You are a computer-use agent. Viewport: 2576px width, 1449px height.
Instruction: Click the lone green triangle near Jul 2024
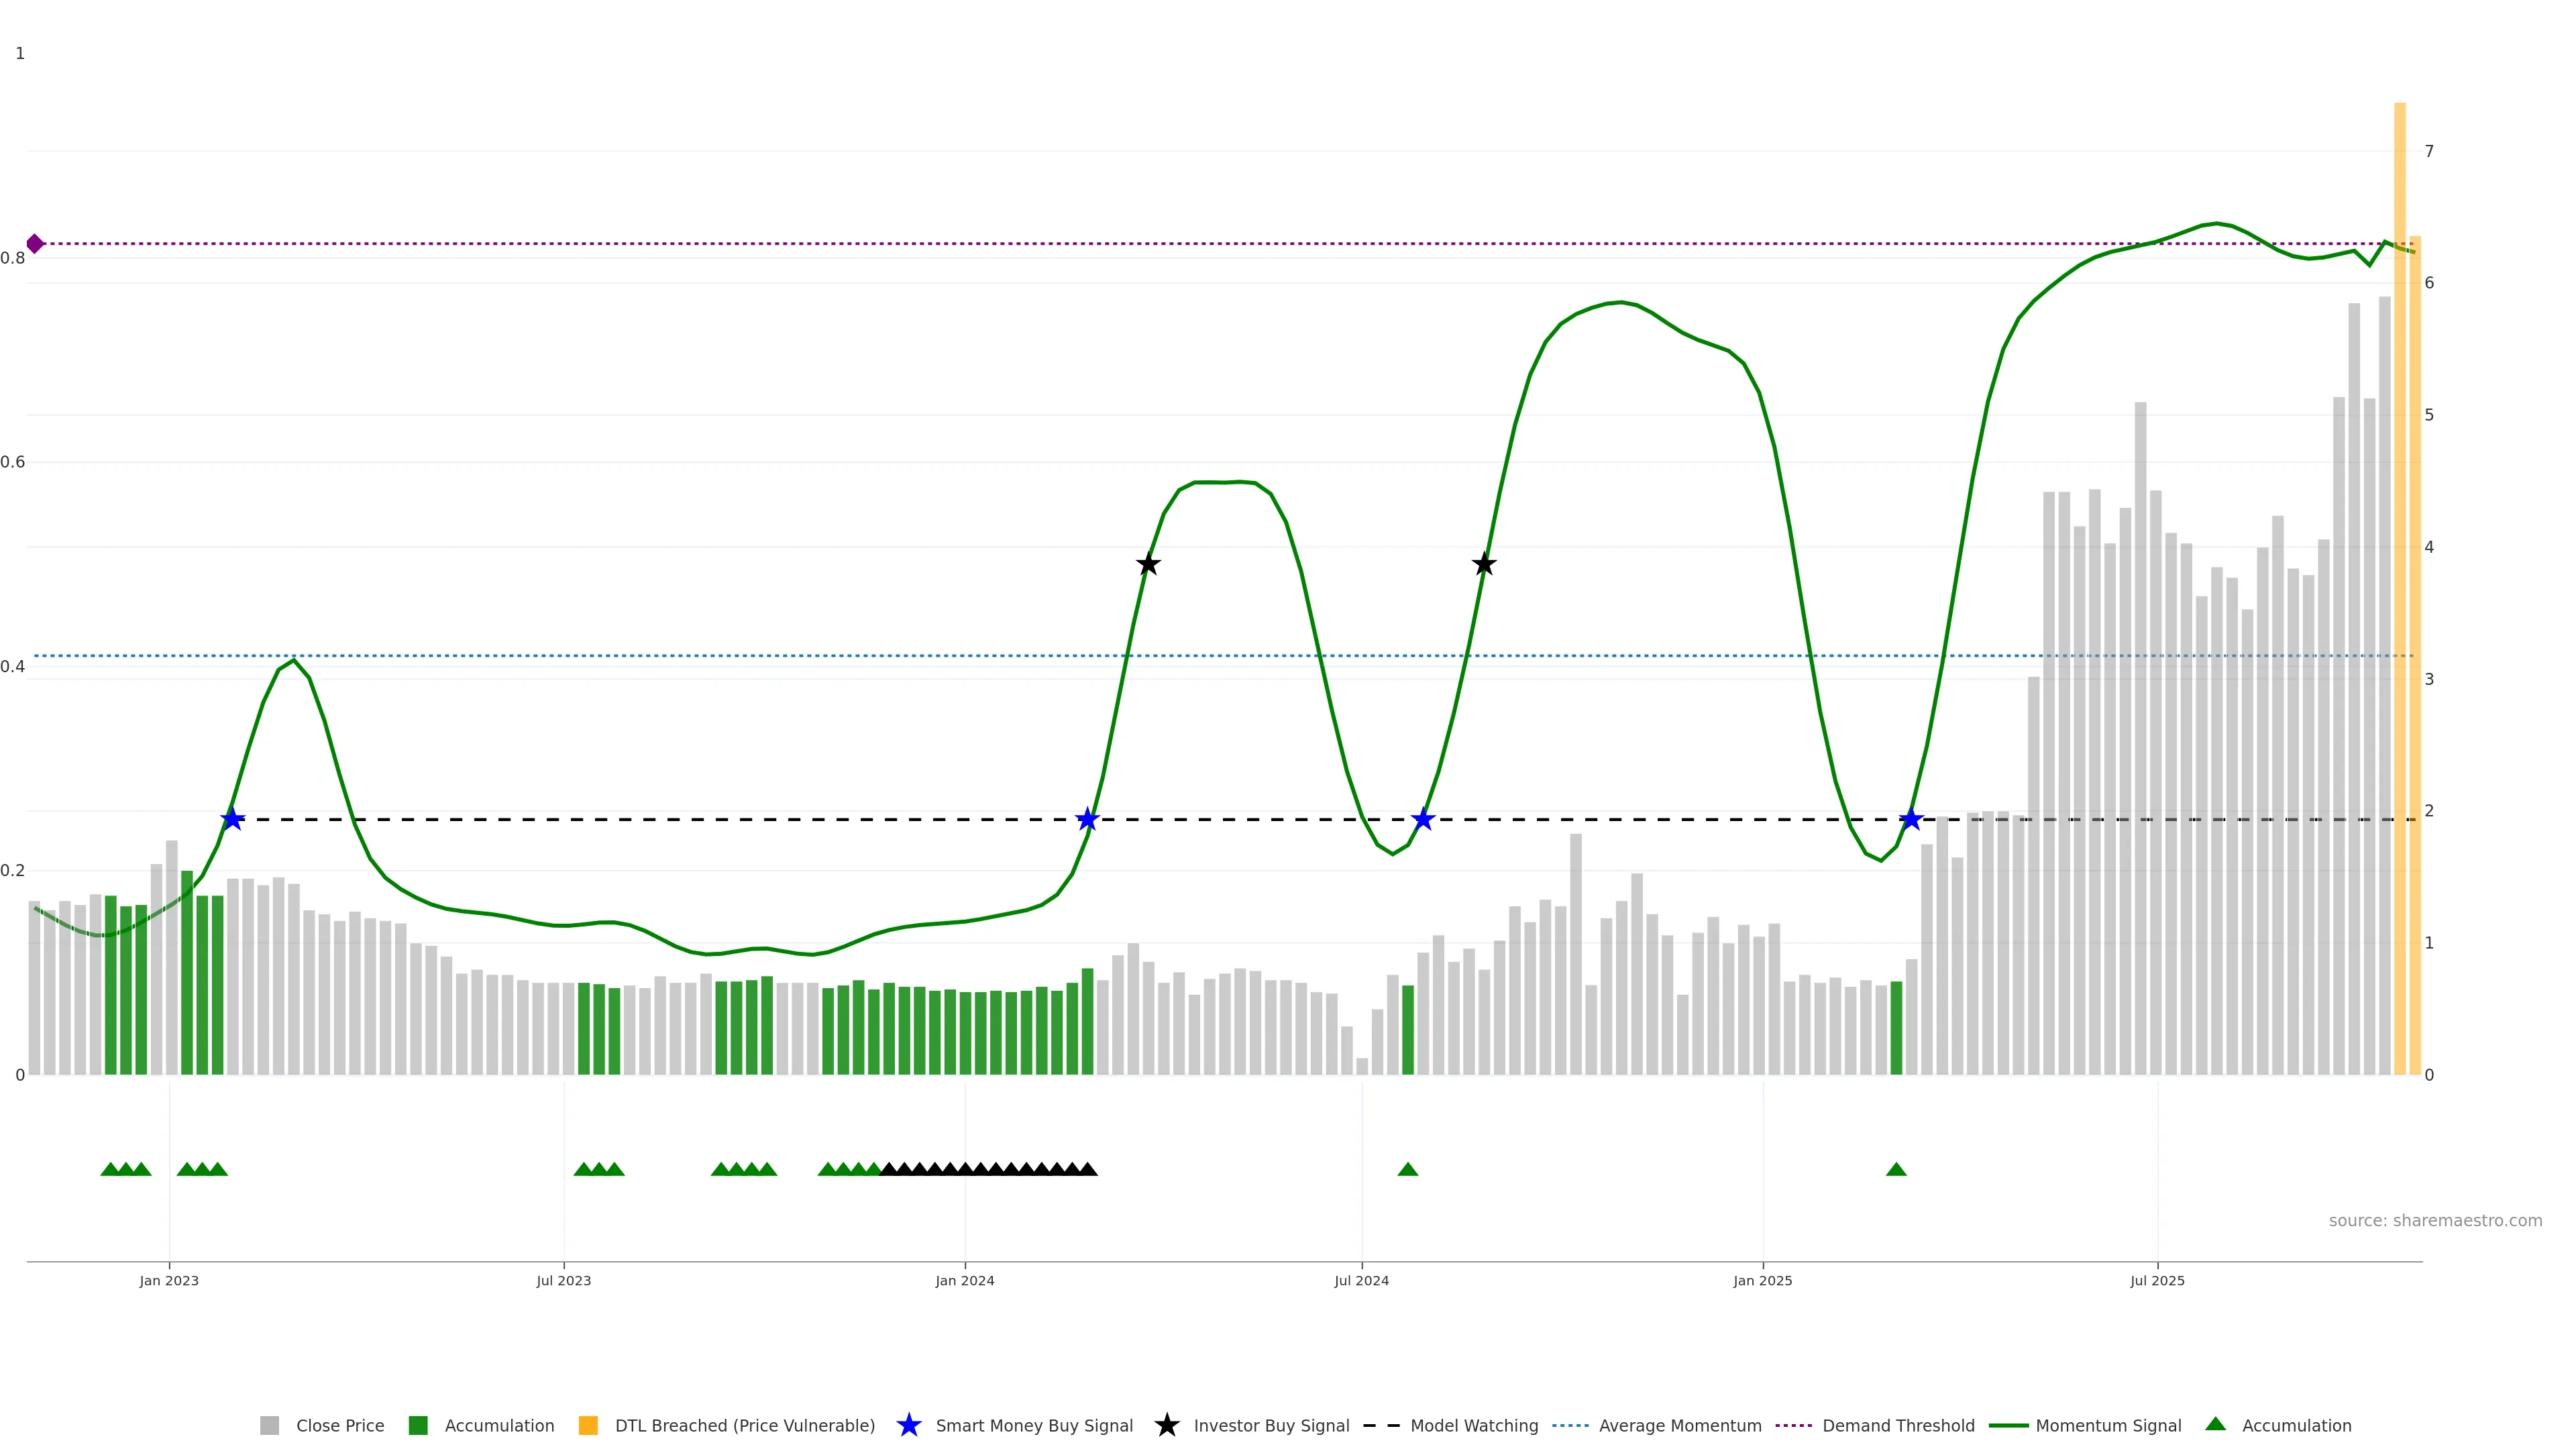1407,1169
